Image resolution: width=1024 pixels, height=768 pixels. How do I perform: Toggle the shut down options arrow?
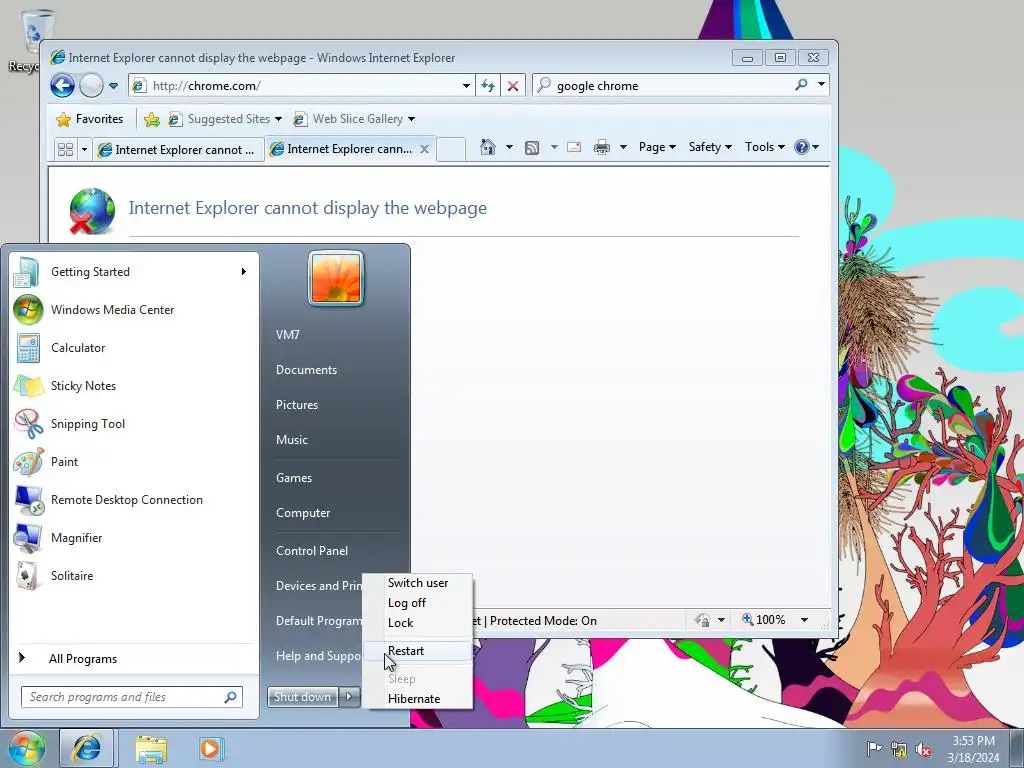pos(349,697)
